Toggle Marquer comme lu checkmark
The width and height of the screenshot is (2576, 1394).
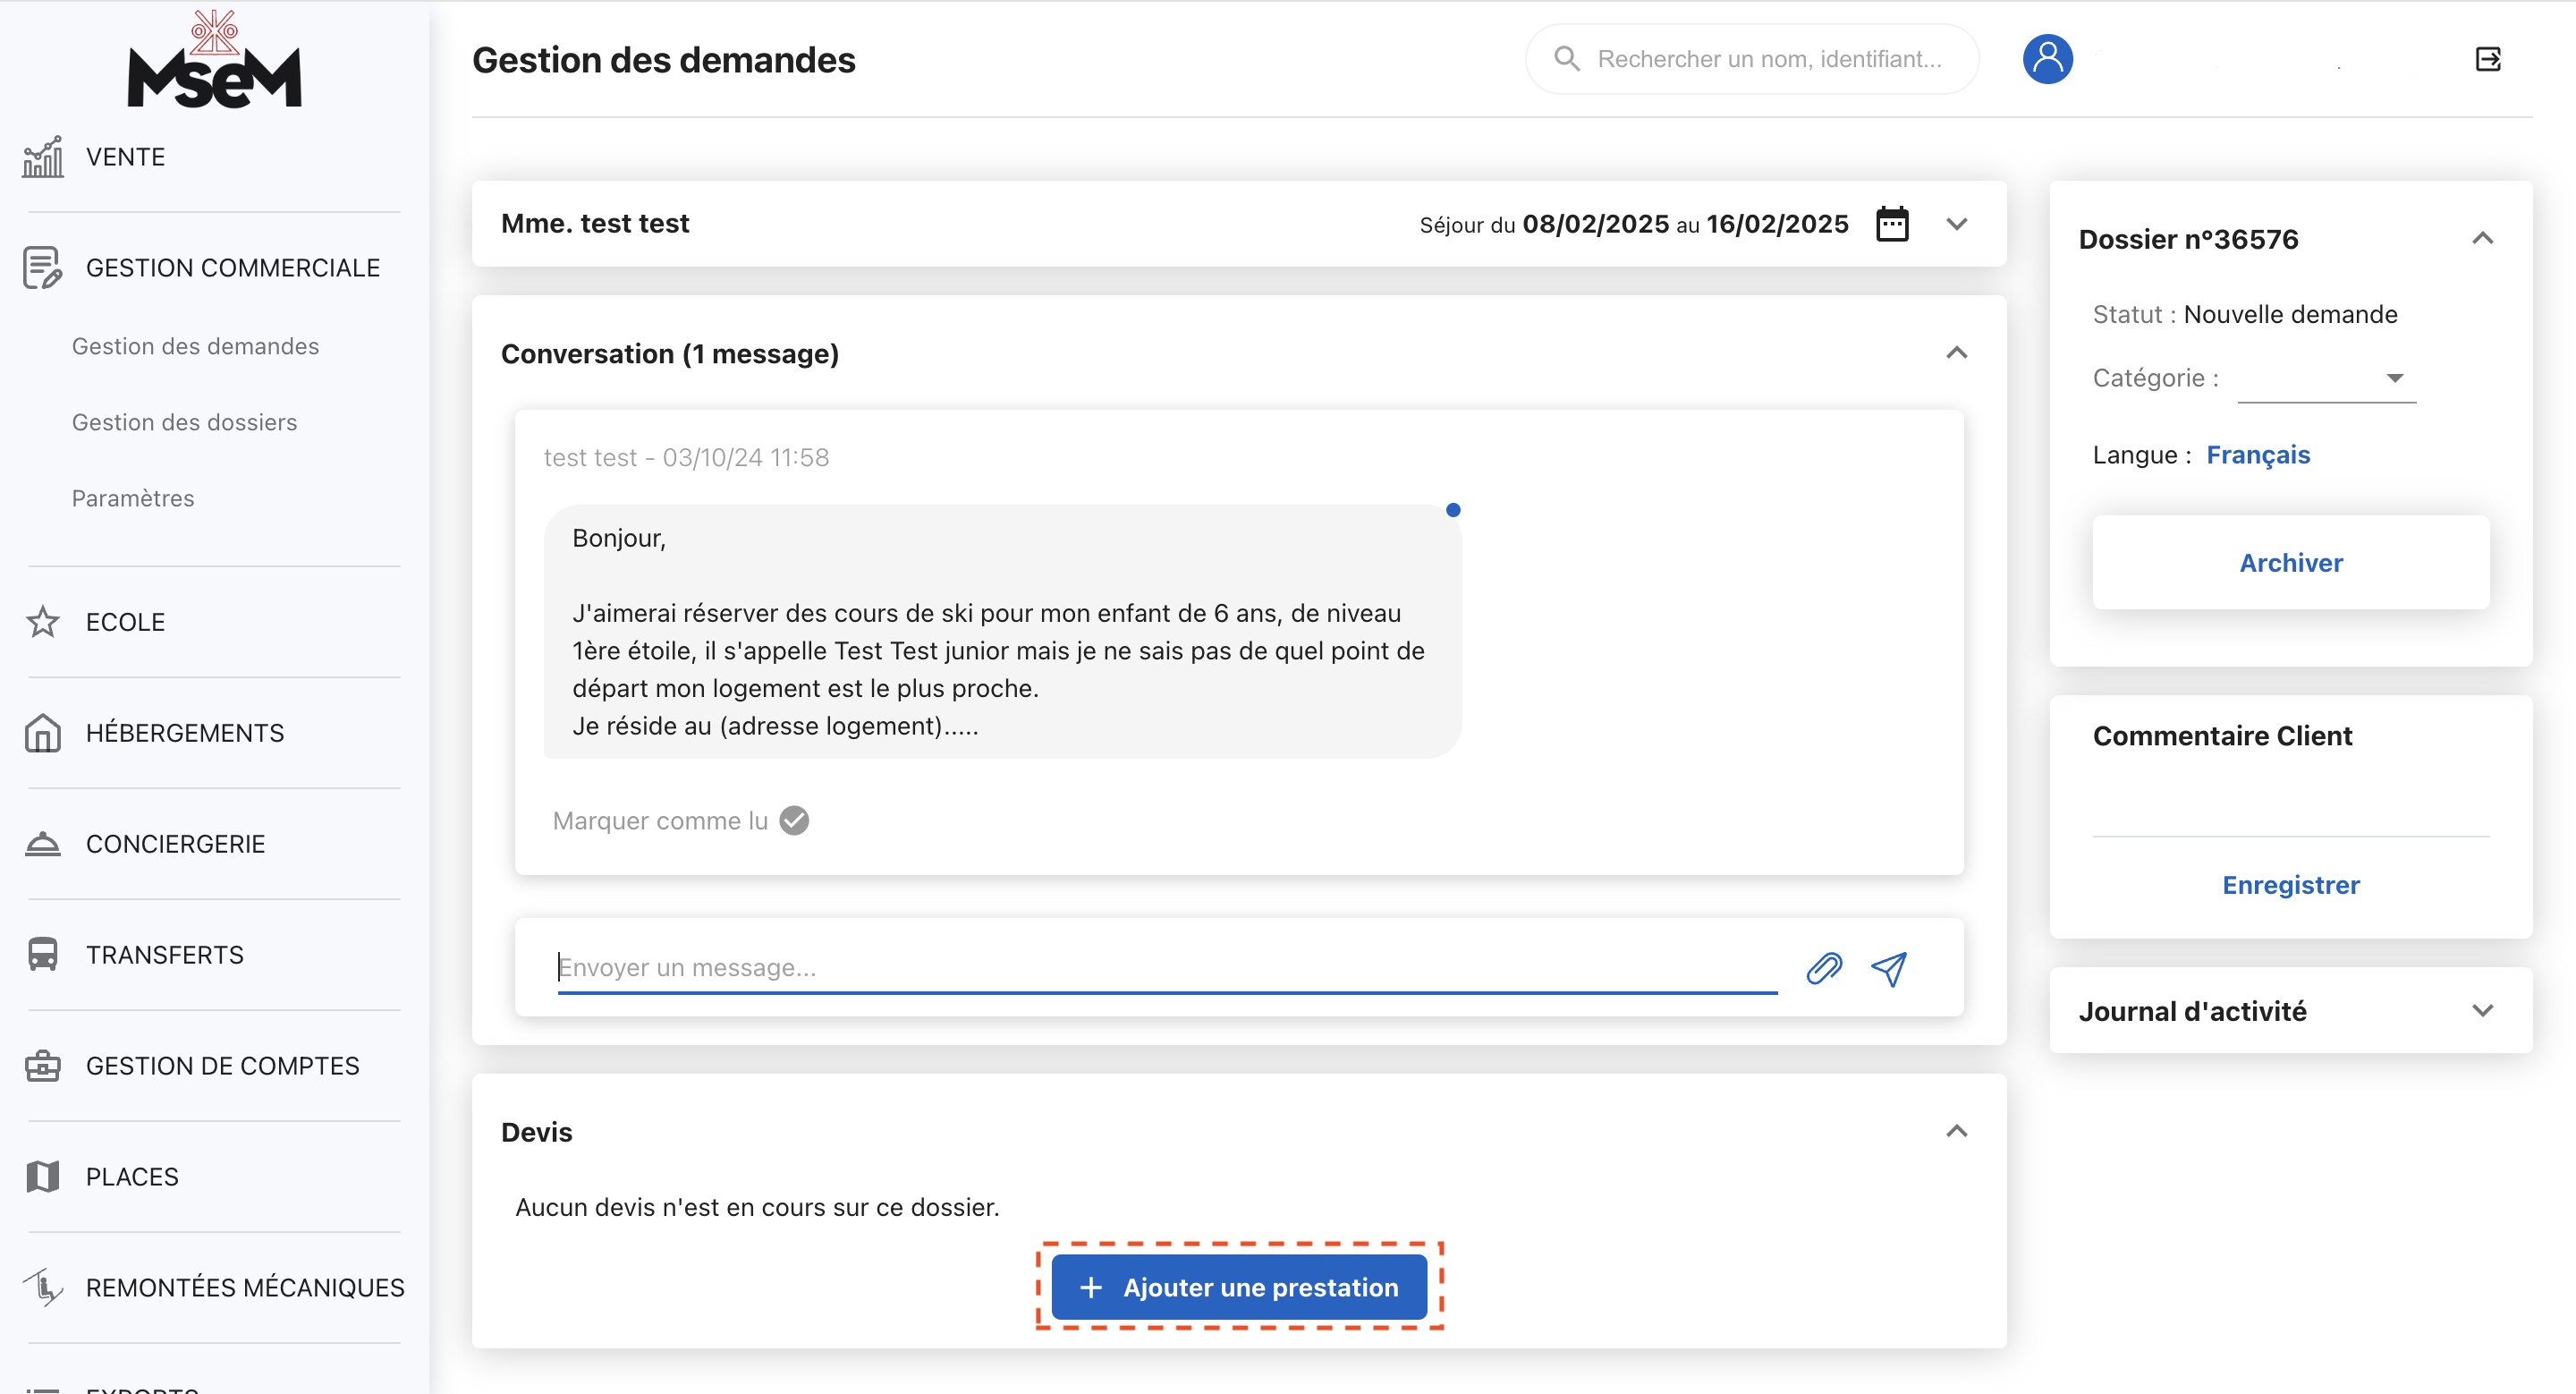click(794, 820)
